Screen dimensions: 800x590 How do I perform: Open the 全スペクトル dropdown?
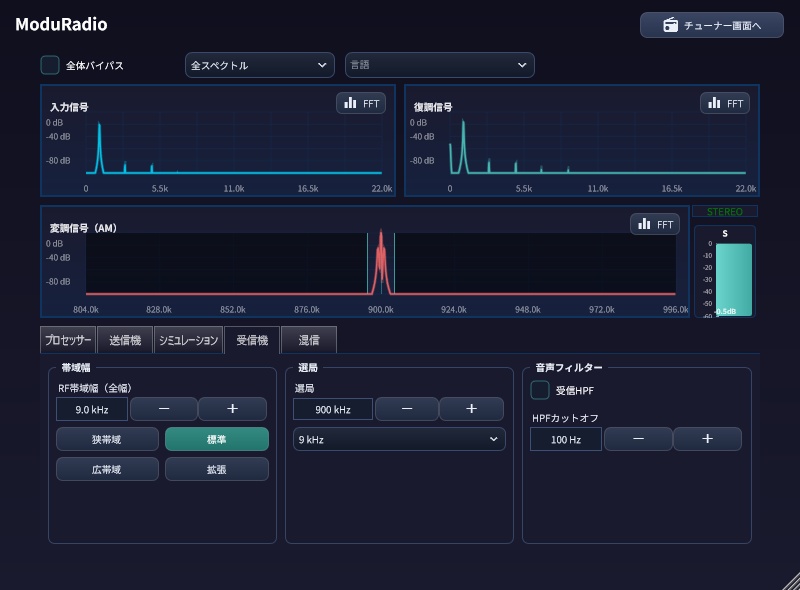point(259,65)
